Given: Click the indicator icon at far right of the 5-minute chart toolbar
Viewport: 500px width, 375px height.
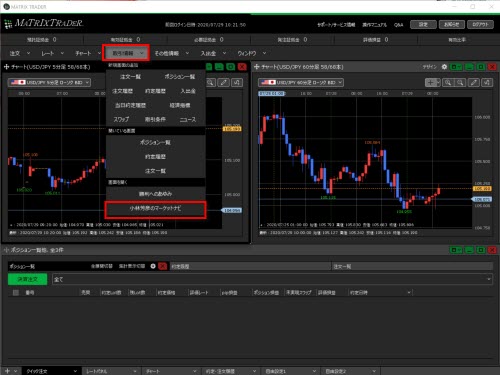Looking at the screenshot, I should click(237, 82).
